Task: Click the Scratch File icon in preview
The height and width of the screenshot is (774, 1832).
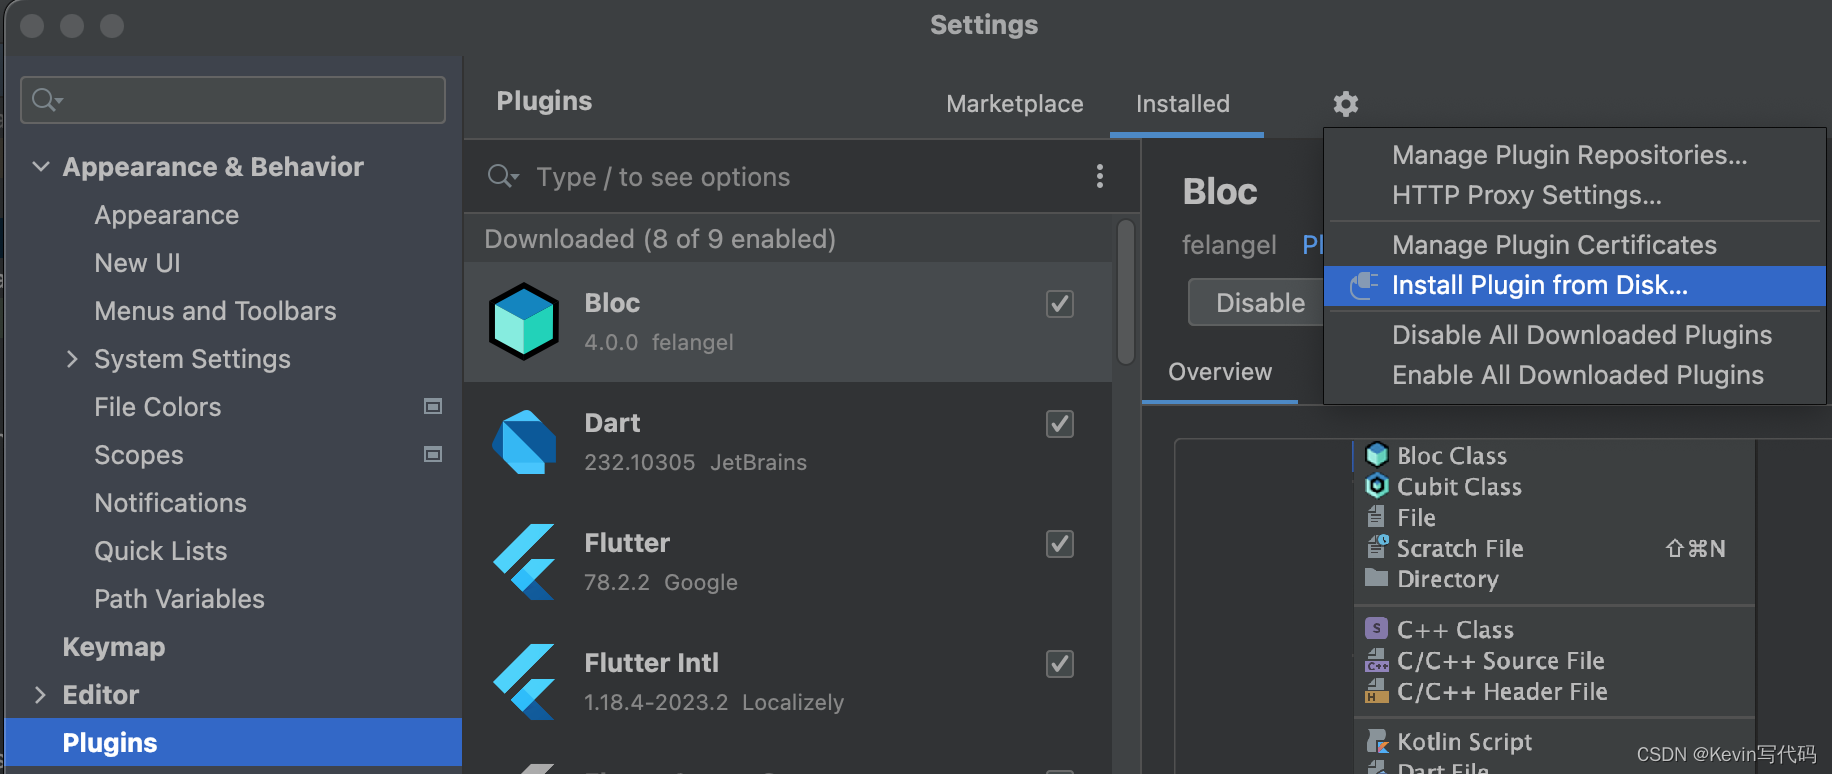Action: (x=1377, y=548)
